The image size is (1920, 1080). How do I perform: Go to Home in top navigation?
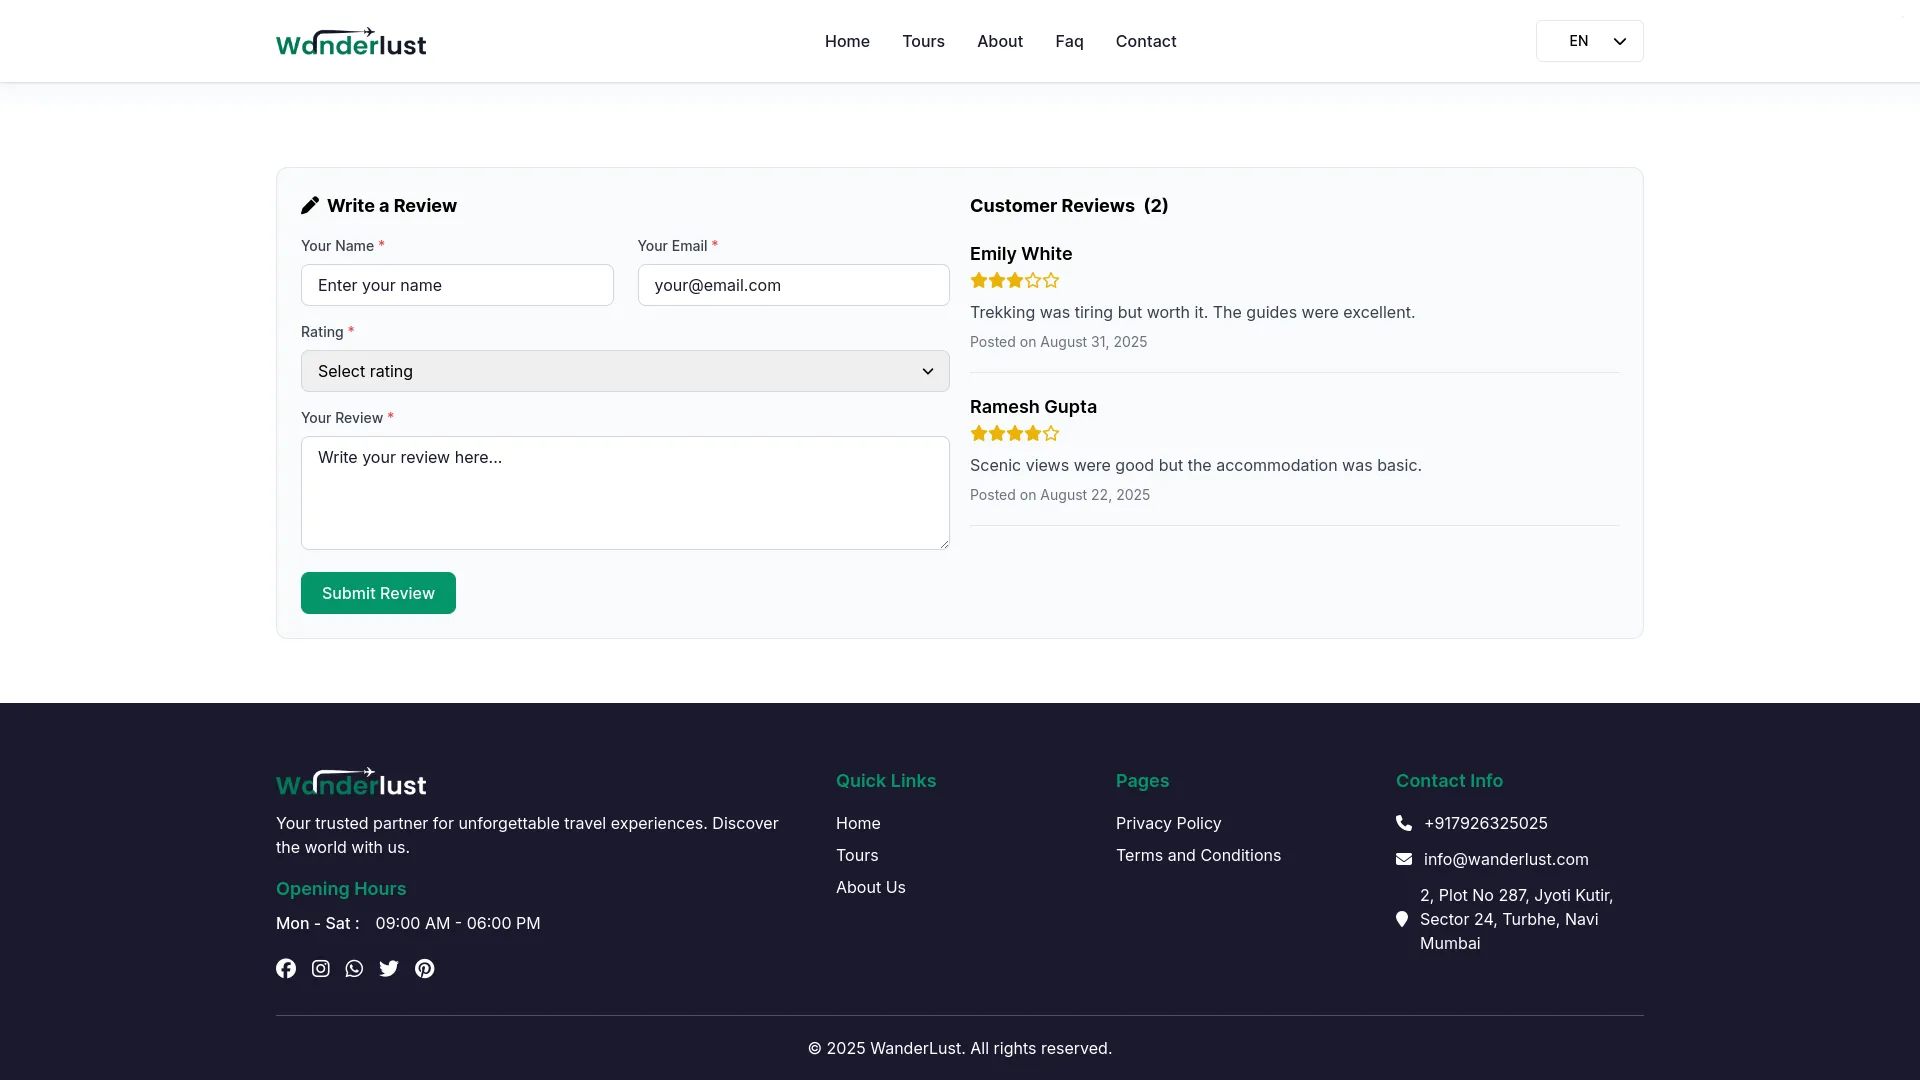click(x=847, y=41)
